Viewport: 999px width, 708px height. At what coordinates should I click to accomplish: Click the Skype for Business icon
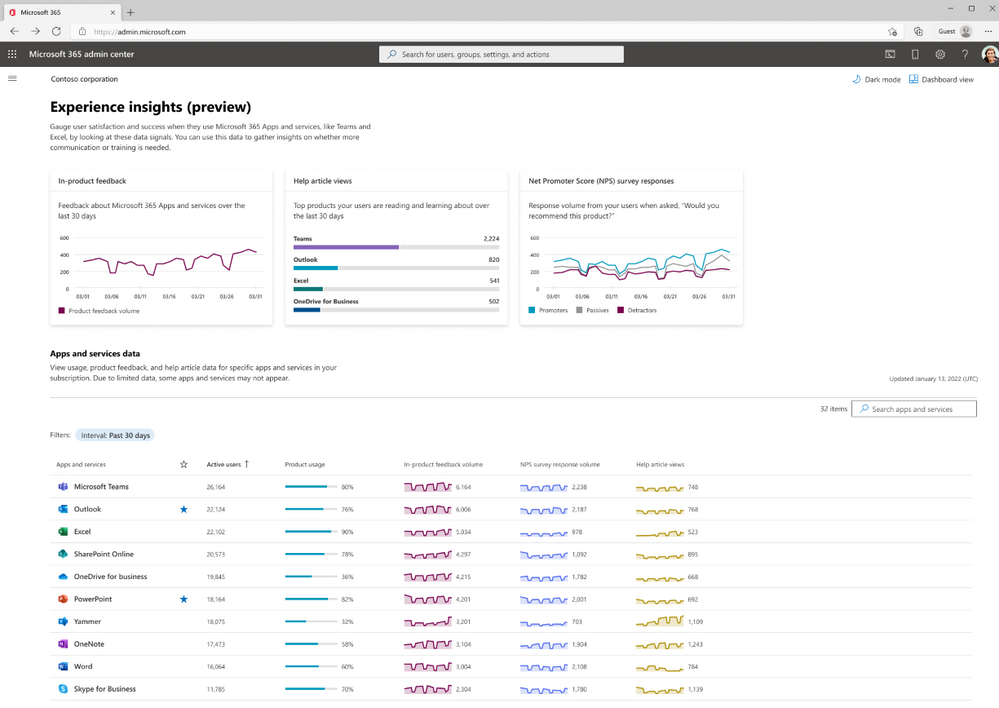pyautogui.click(x=63, y=689)
